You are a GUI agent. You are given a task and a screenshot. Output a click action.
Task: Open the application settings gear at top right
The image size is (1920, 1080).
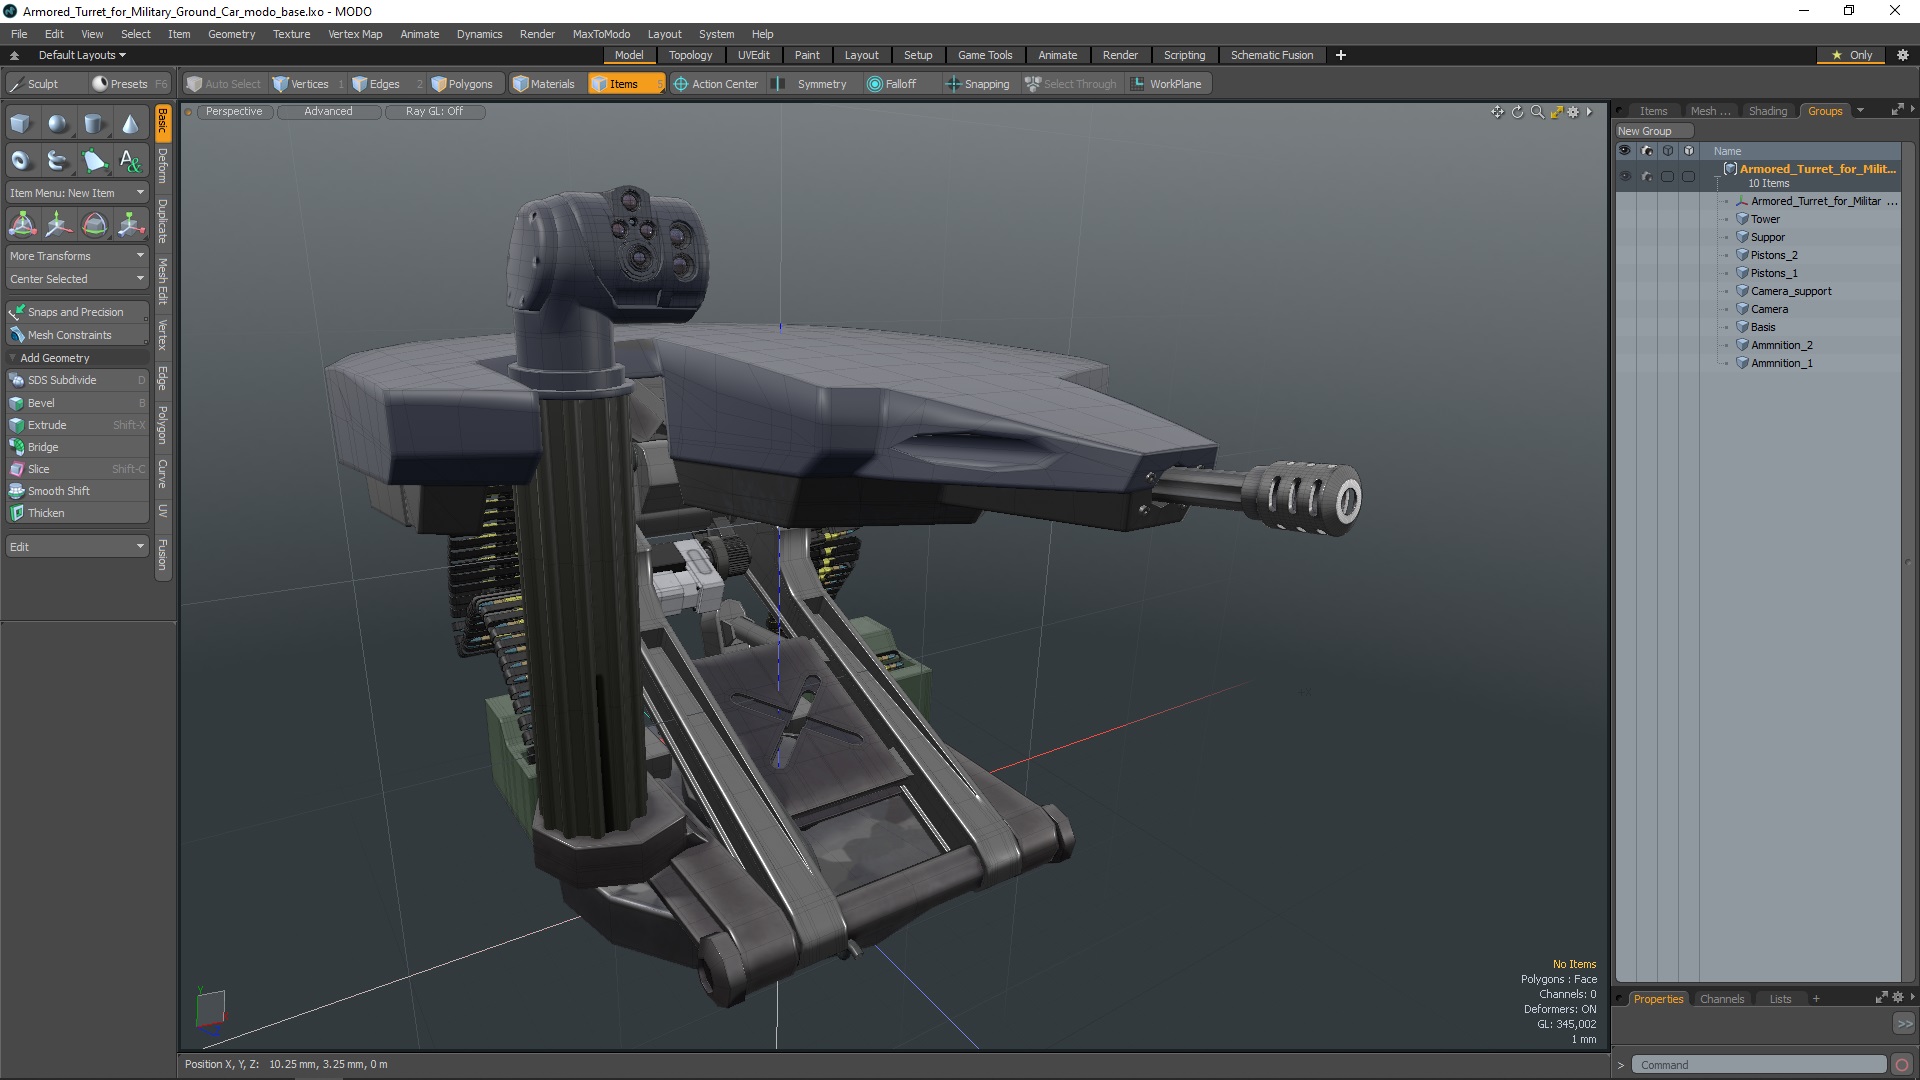pos(1902,55)
